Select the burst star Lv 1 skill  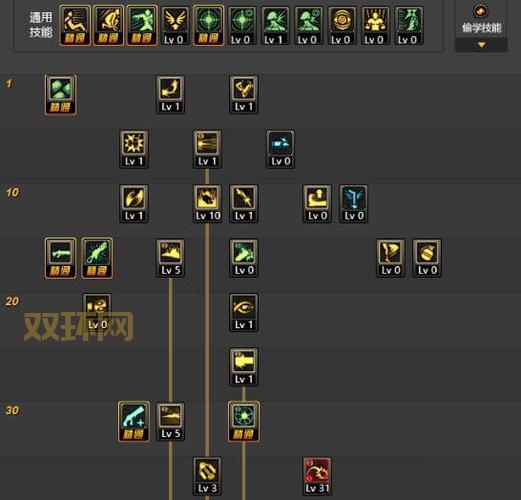pyautogui.click(x=134, y=149)
